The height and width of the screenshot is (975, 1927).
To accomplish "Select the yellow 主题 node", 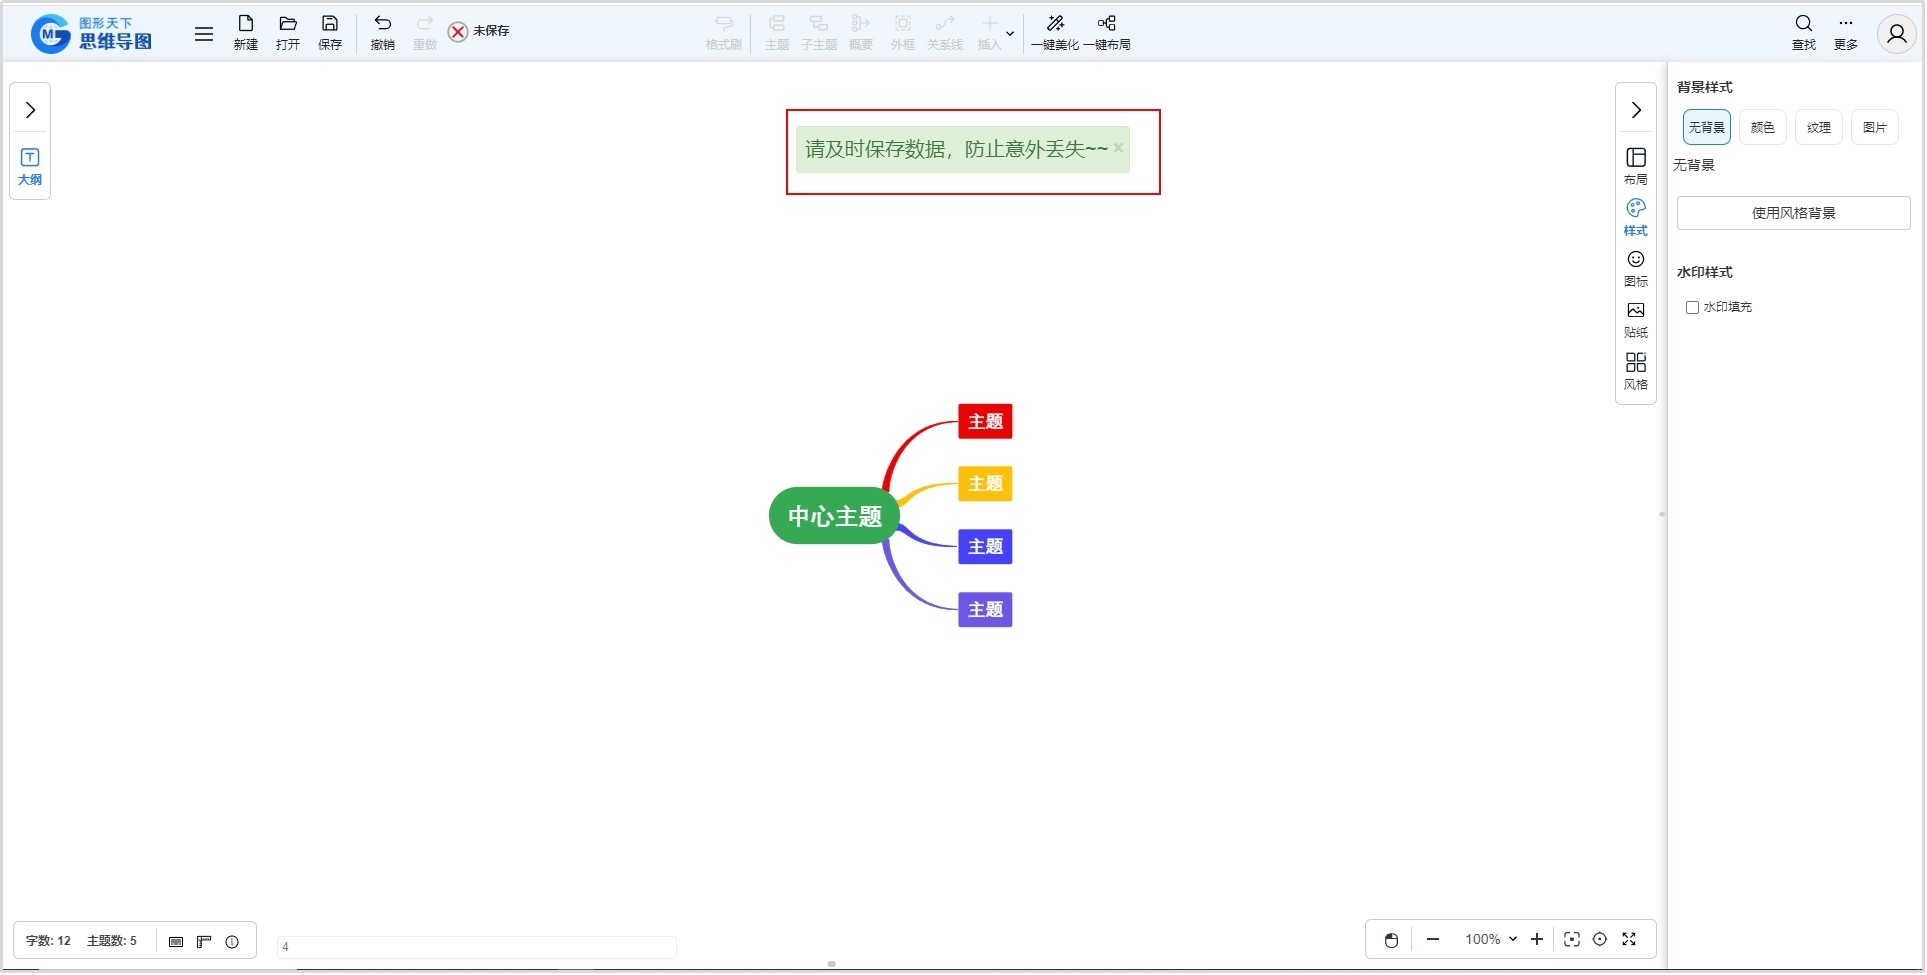I will (986, 484).
